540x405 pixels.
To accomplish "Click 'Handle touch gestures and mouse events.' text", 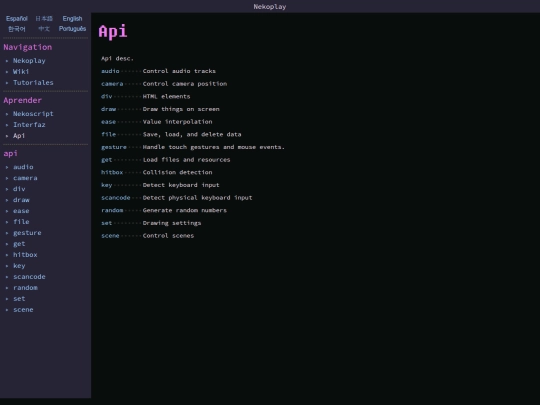I will (x=214, y=147).
